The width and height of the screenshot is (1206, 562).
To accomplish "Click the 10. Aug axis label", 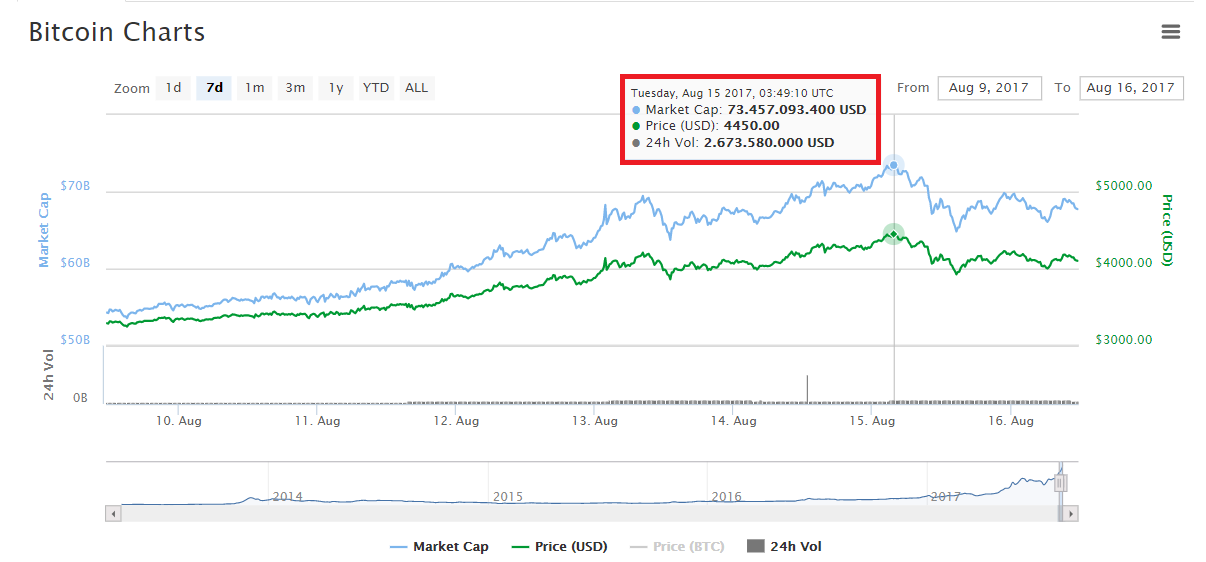I will click(x=178, y=421).
